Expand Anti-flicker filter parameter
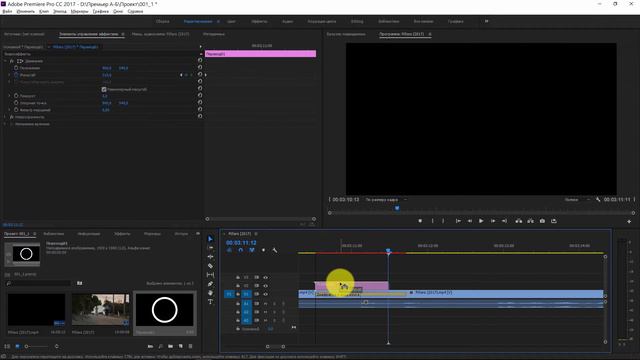Viewport: 640px width, 360px height. 10,110
